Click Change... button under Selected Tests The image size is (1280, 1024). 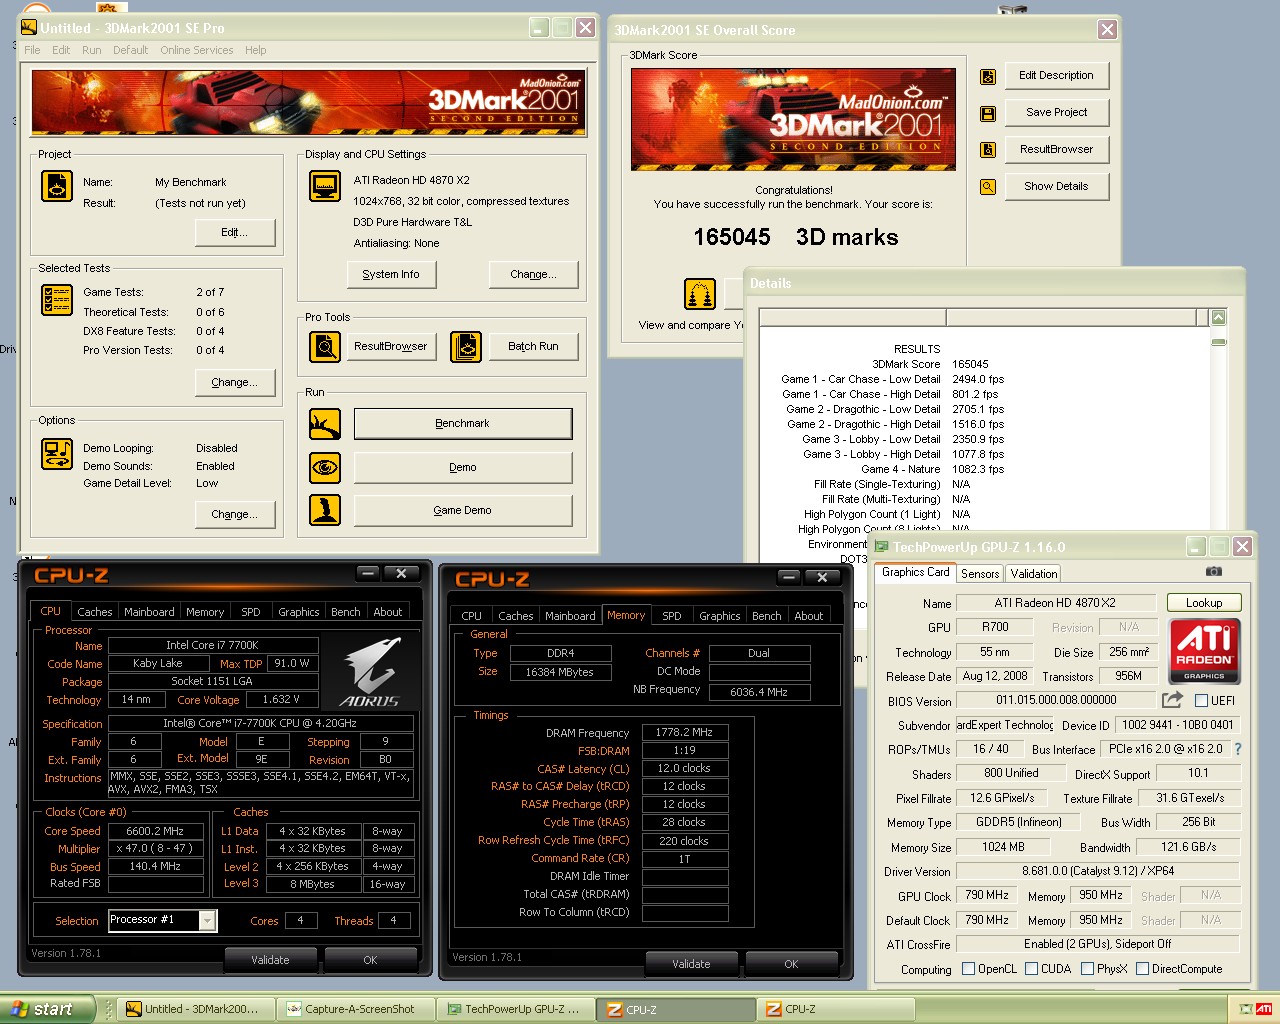(x=235, y=383)
